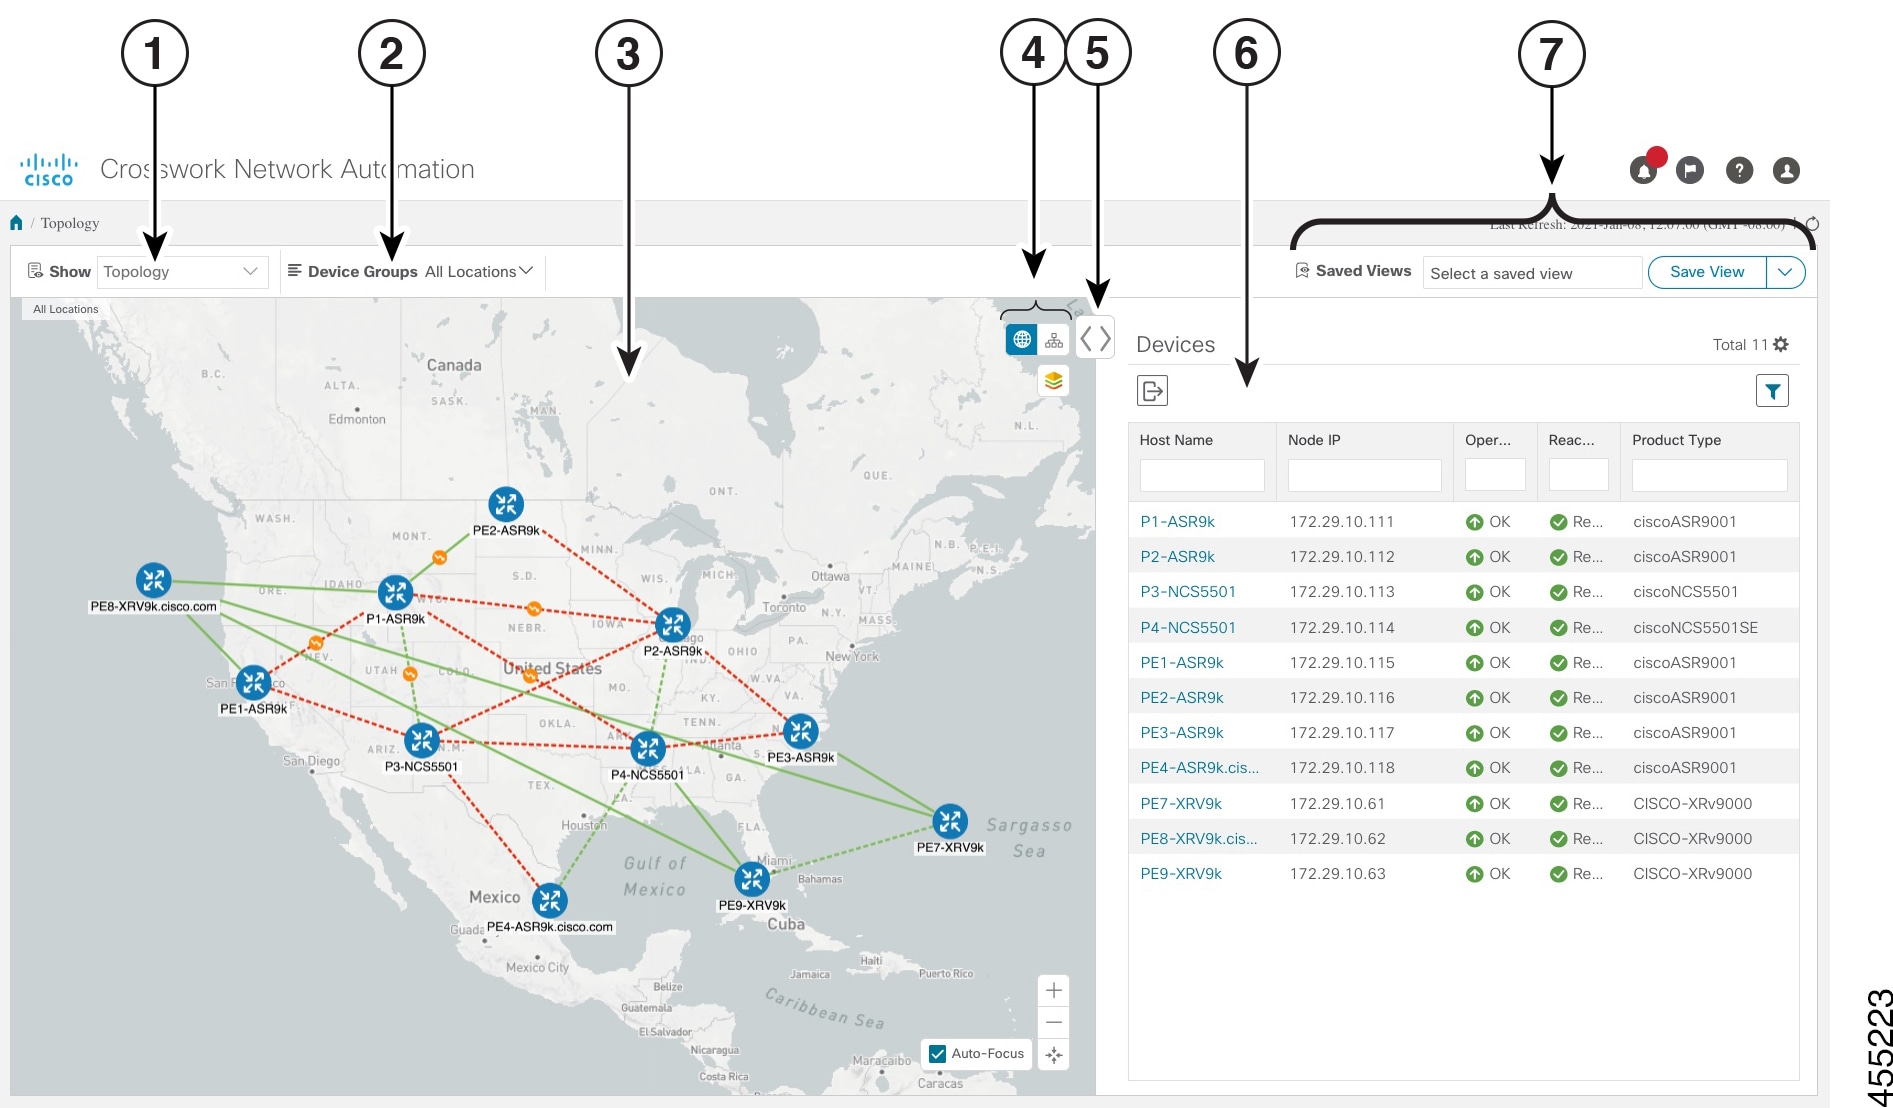The height and width of the screenshot is (1108, 1893).
Task: Open the Help menu question mark
Action: tap(1738, 170)
